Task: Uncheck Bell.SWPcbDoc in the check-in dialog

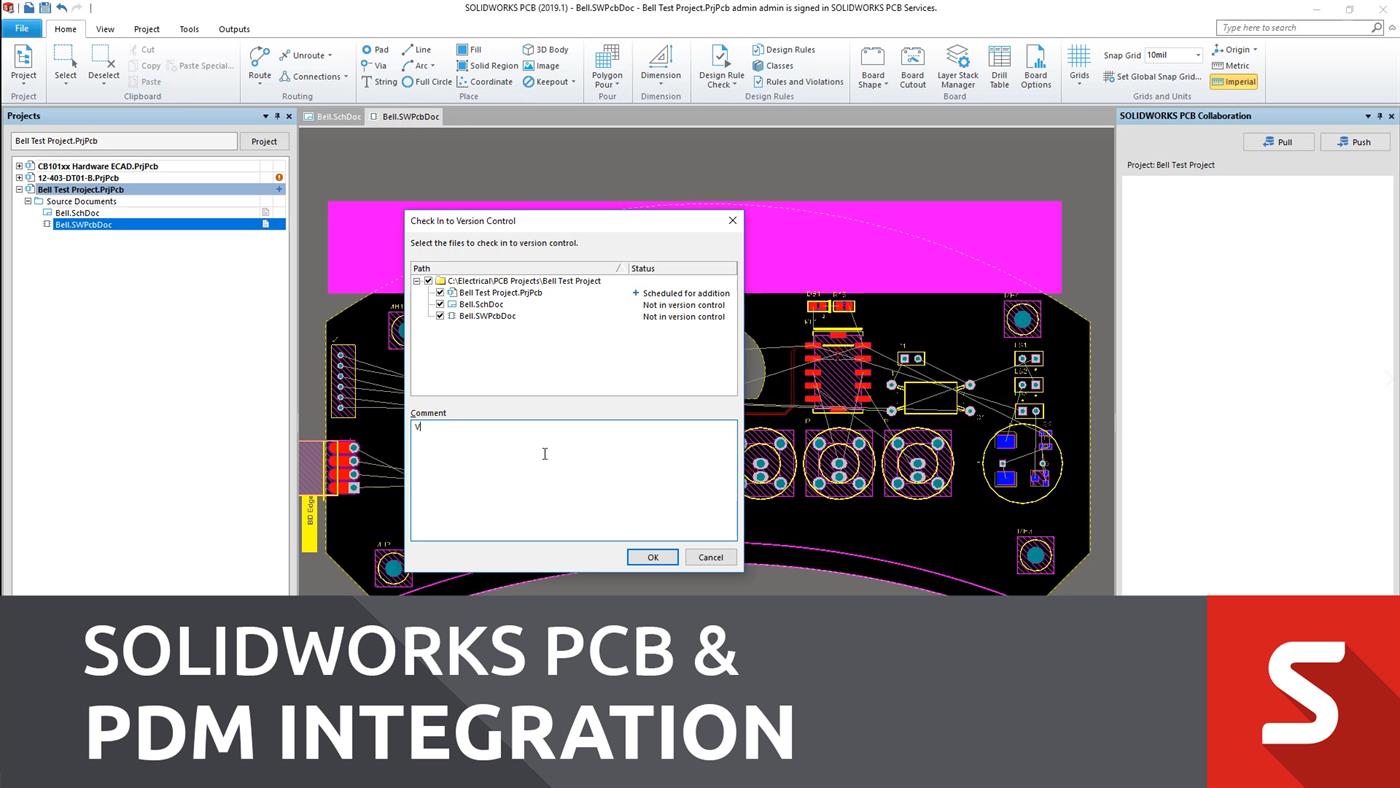Action: coord(440,315)
